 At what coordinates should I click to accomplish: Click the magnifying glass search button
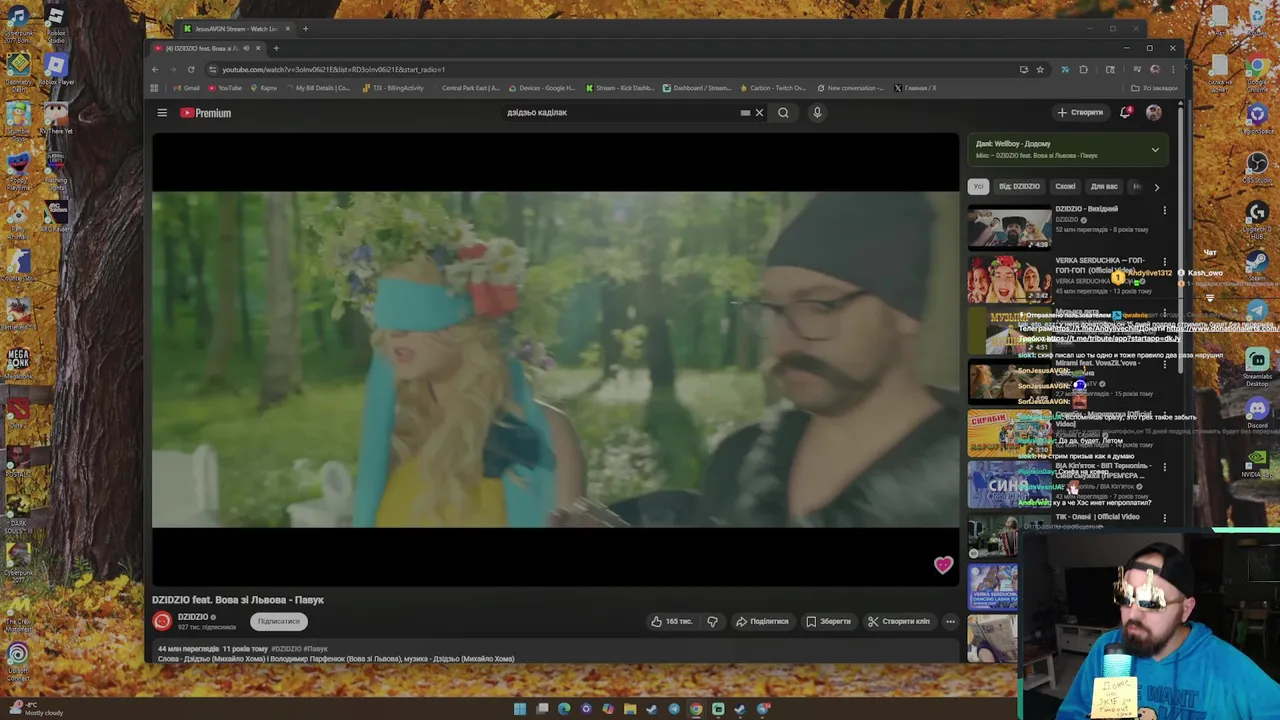tap(783, 113)
